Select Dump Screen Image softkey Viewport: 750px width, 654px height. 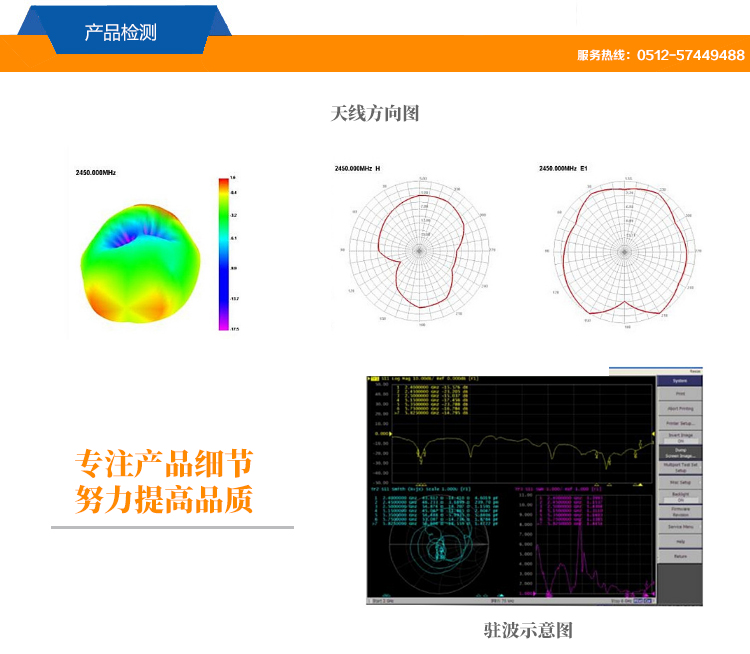[679, 452]
